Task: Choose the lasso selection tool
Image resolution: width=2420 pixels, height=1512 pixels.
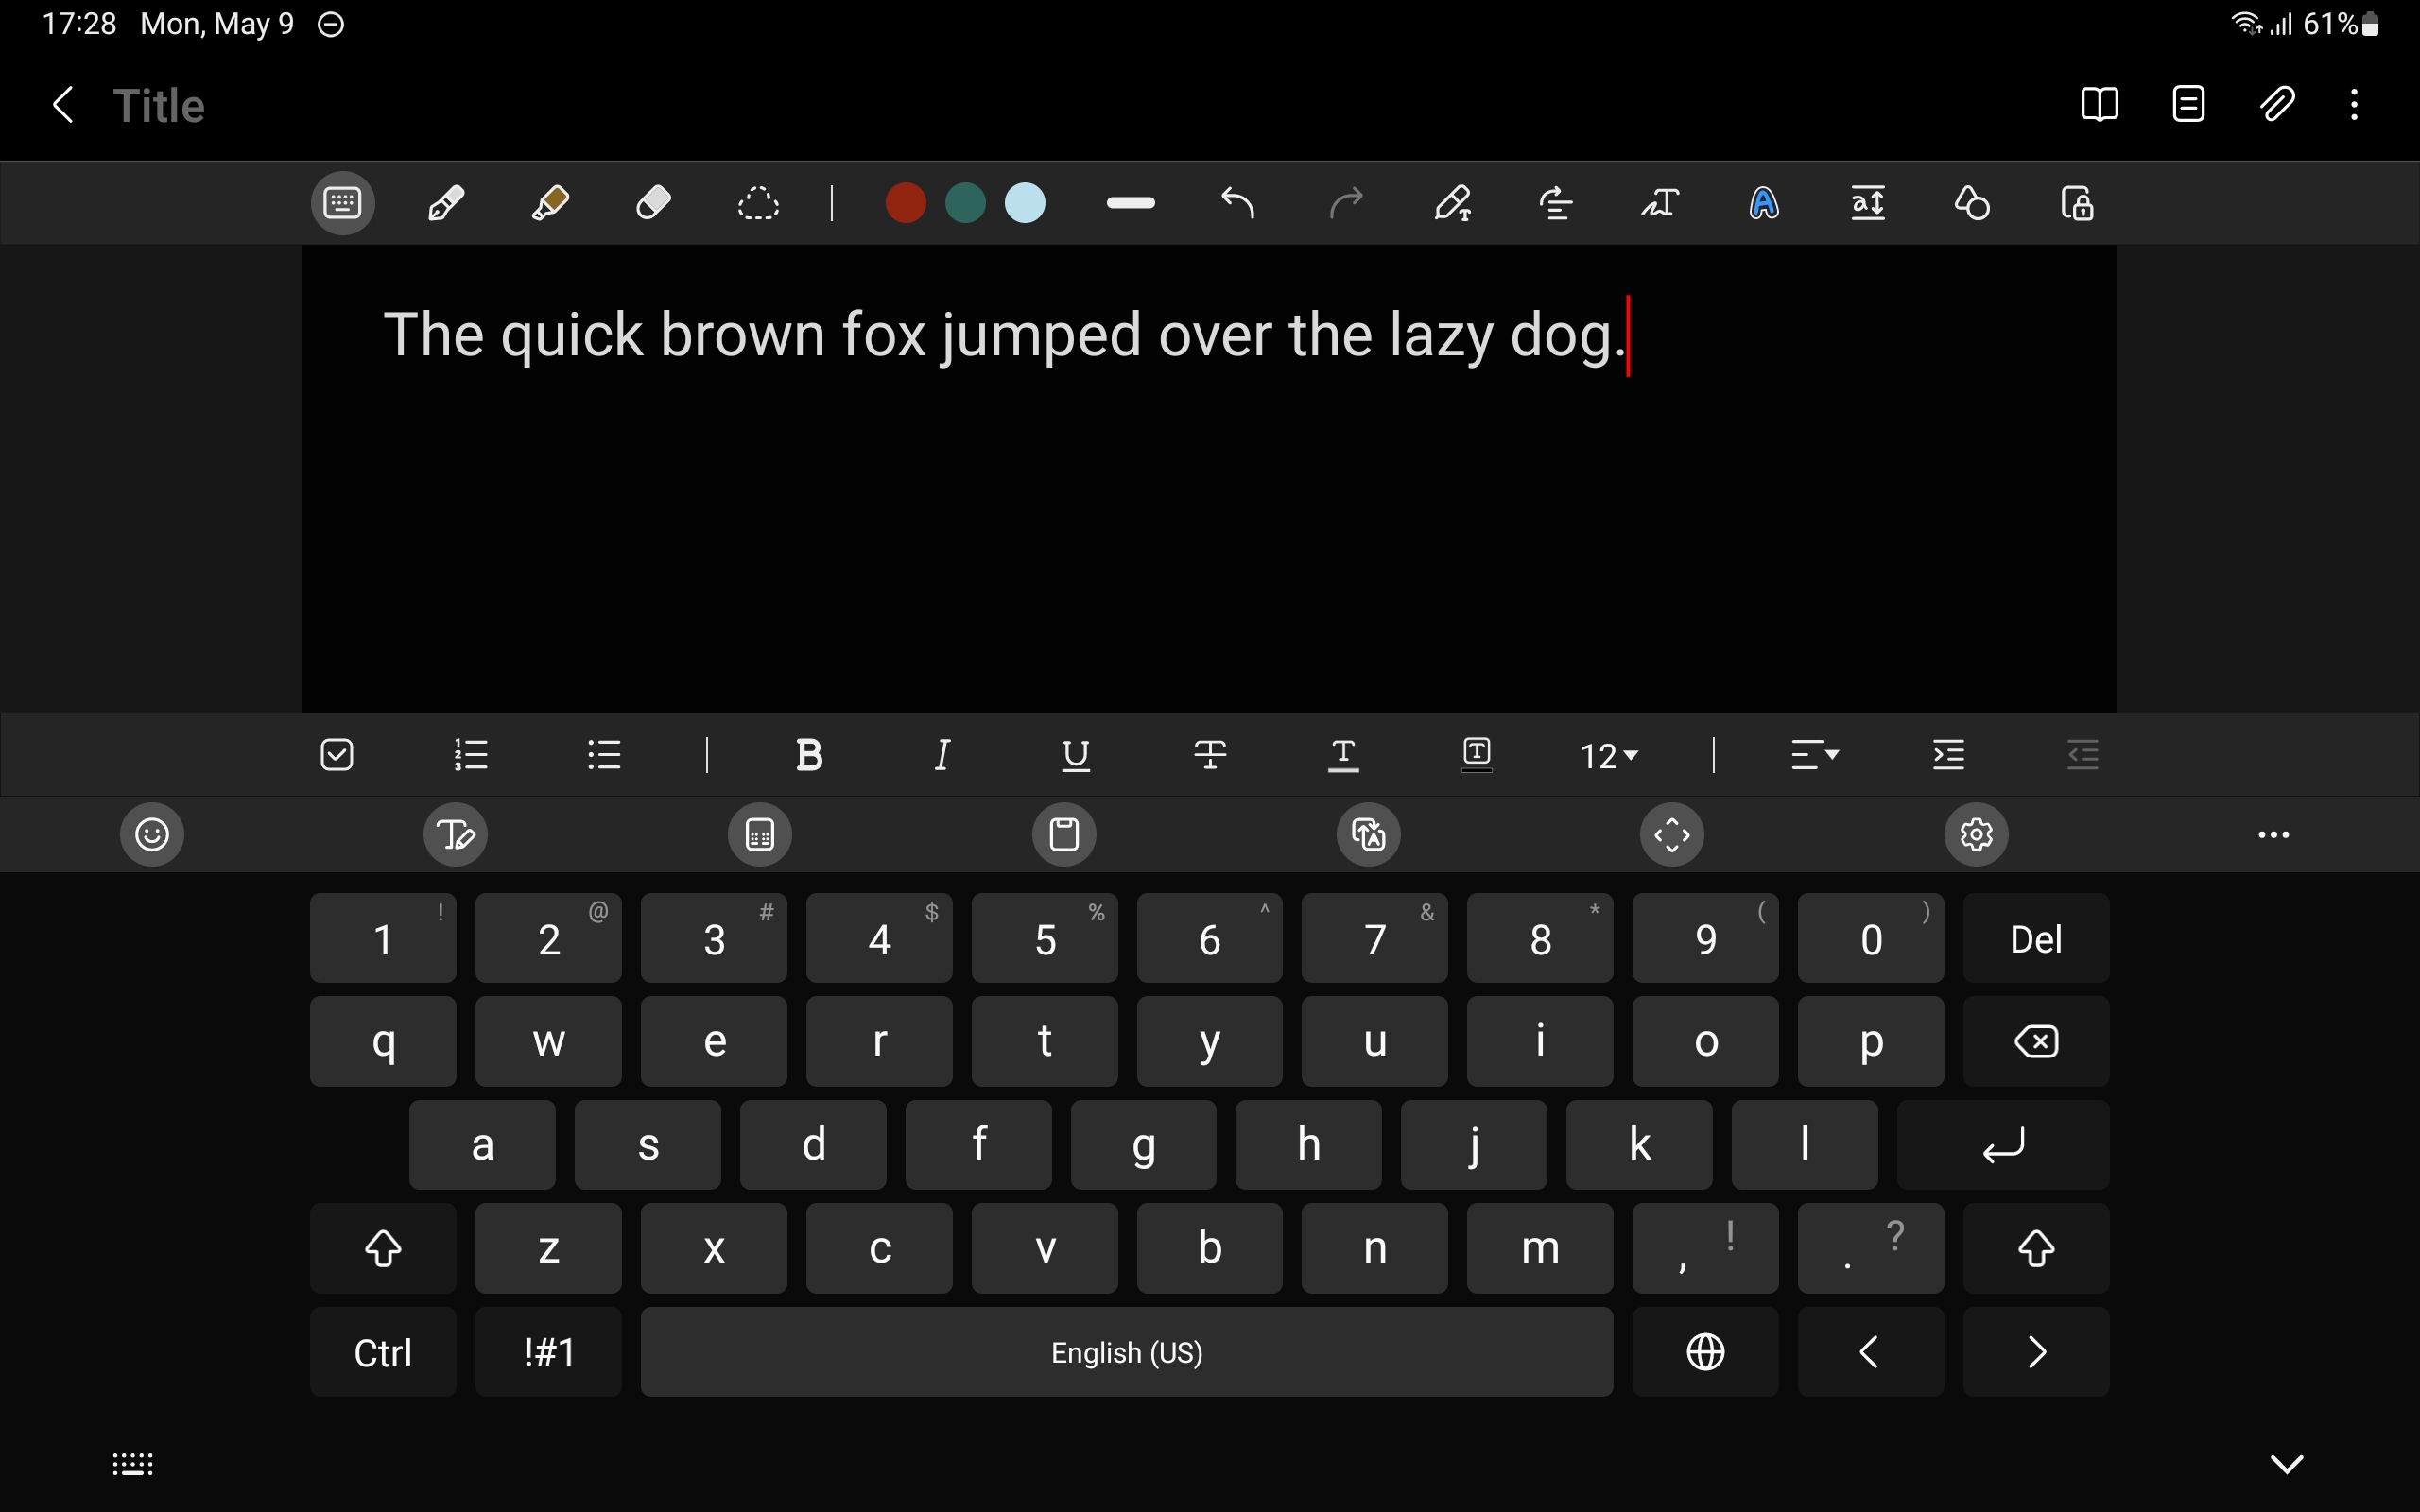Action: coord(757,203)
